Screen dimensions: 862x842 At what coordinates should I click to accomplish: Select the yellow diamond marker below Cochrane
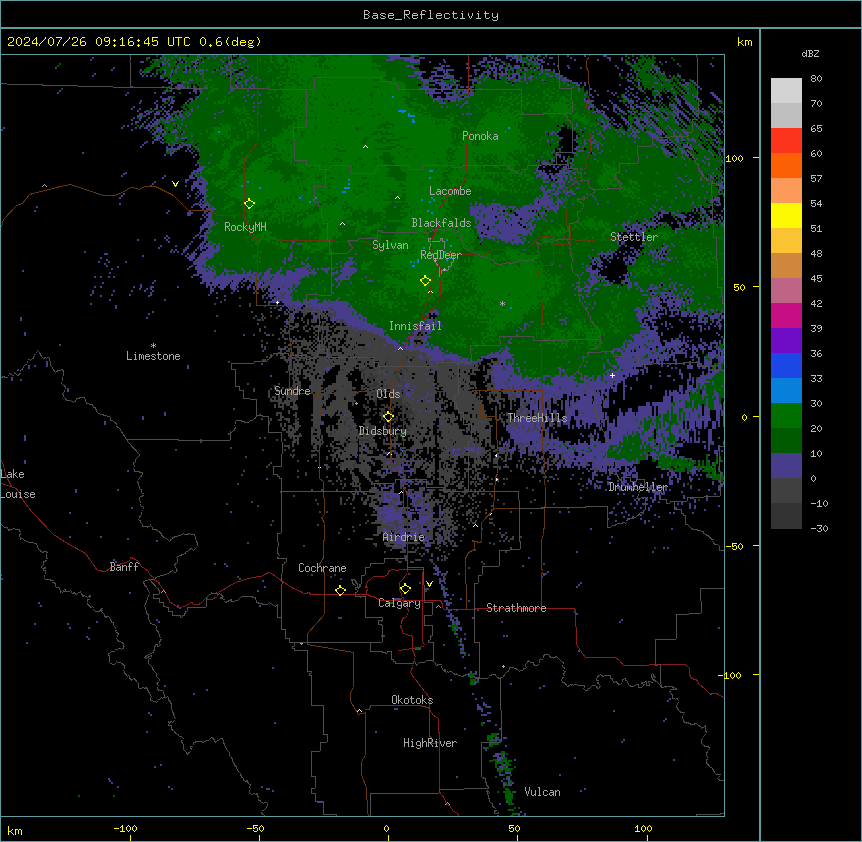click(340, 590)
